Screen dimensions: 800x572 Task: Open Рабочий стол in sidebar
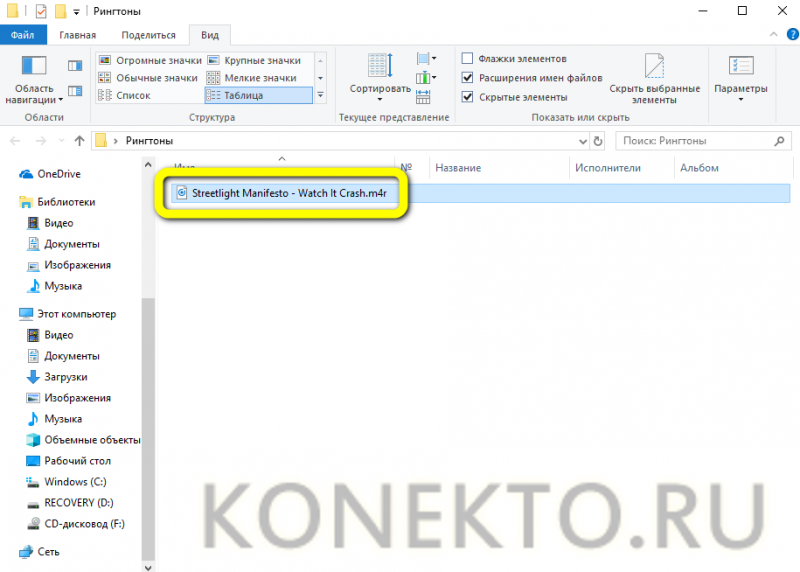[x=68, y=461]
